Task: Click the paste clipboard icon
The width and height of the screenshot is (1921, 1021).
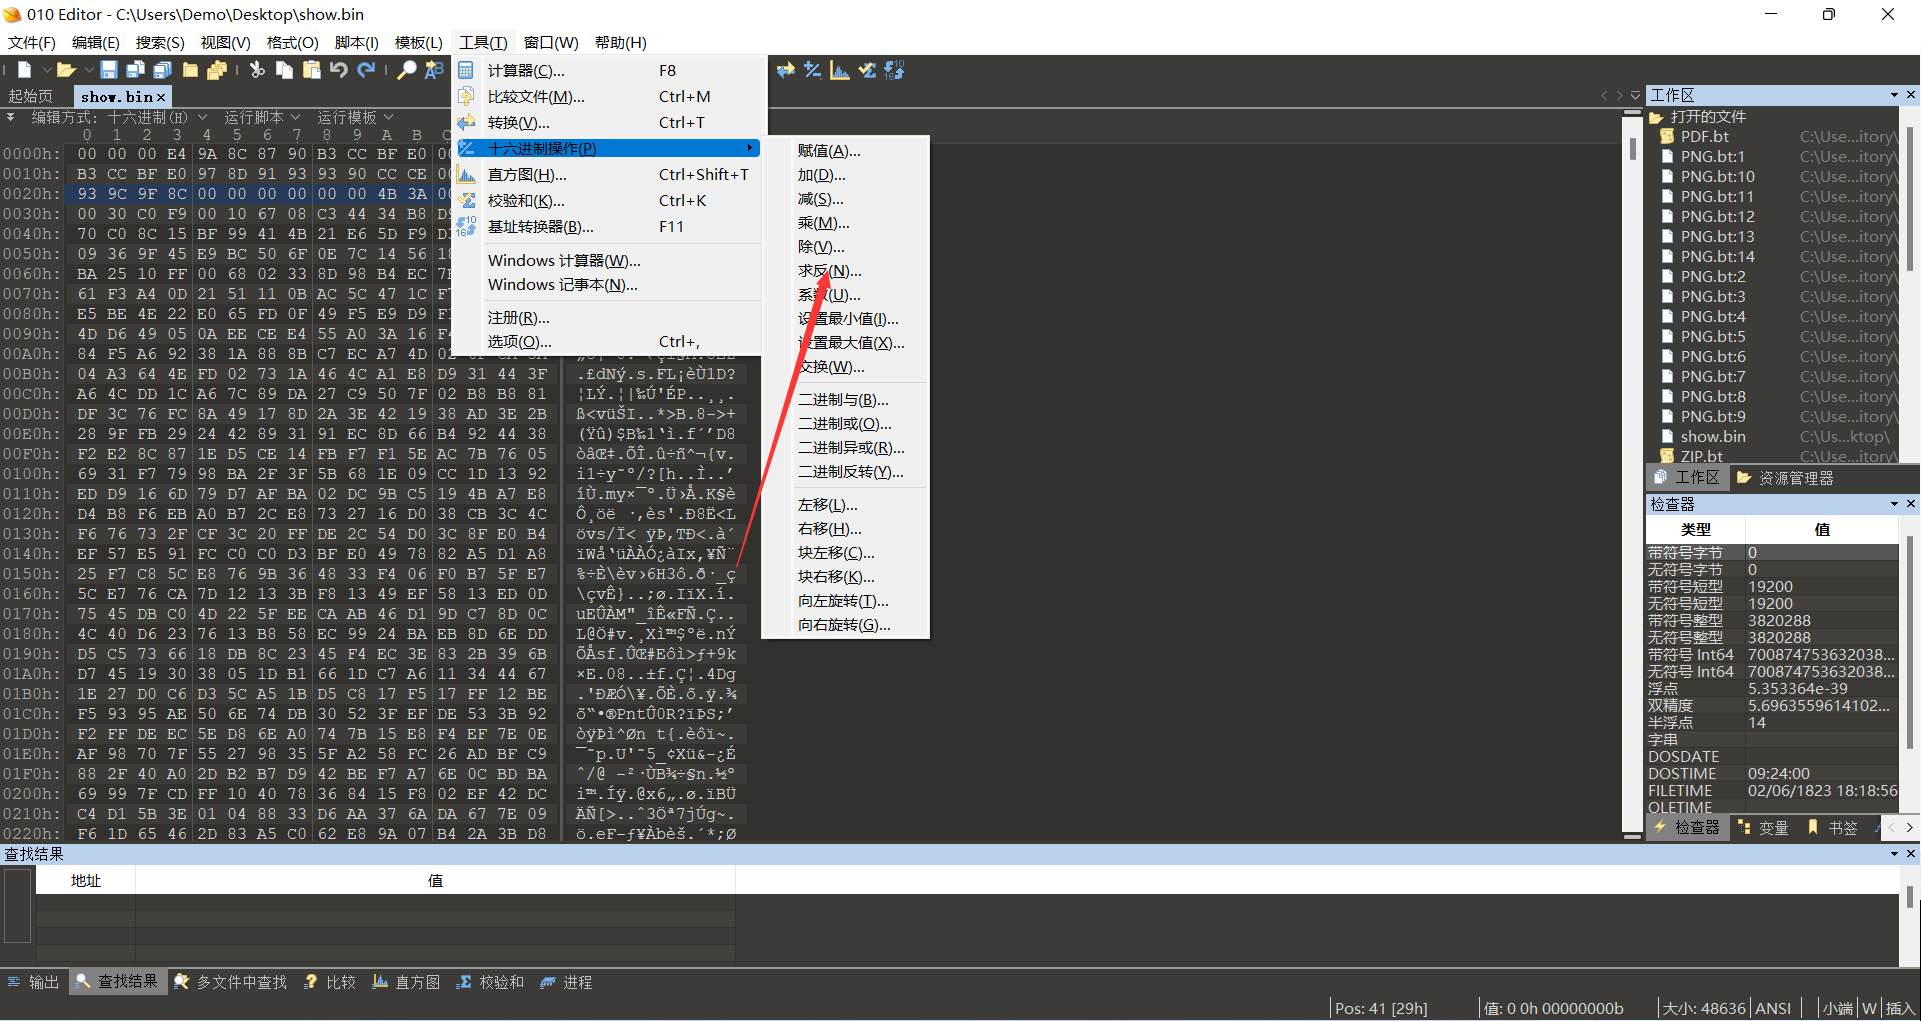Action: click(312, 70)
